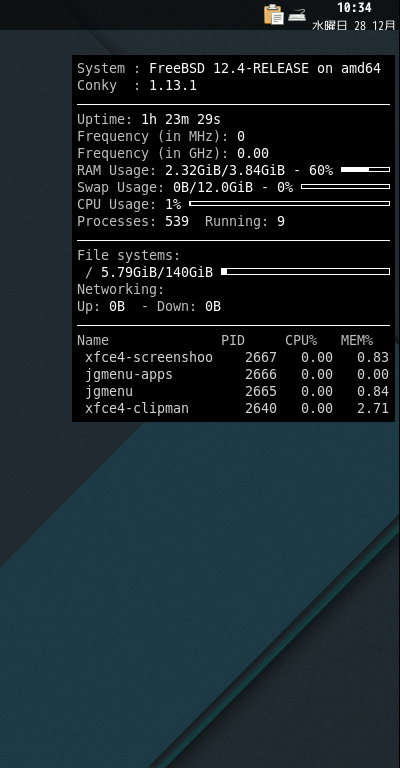Click the xfce4-clipman process name
The width and height of the screenshot is (400, 768).
click(x=137, y=408)
